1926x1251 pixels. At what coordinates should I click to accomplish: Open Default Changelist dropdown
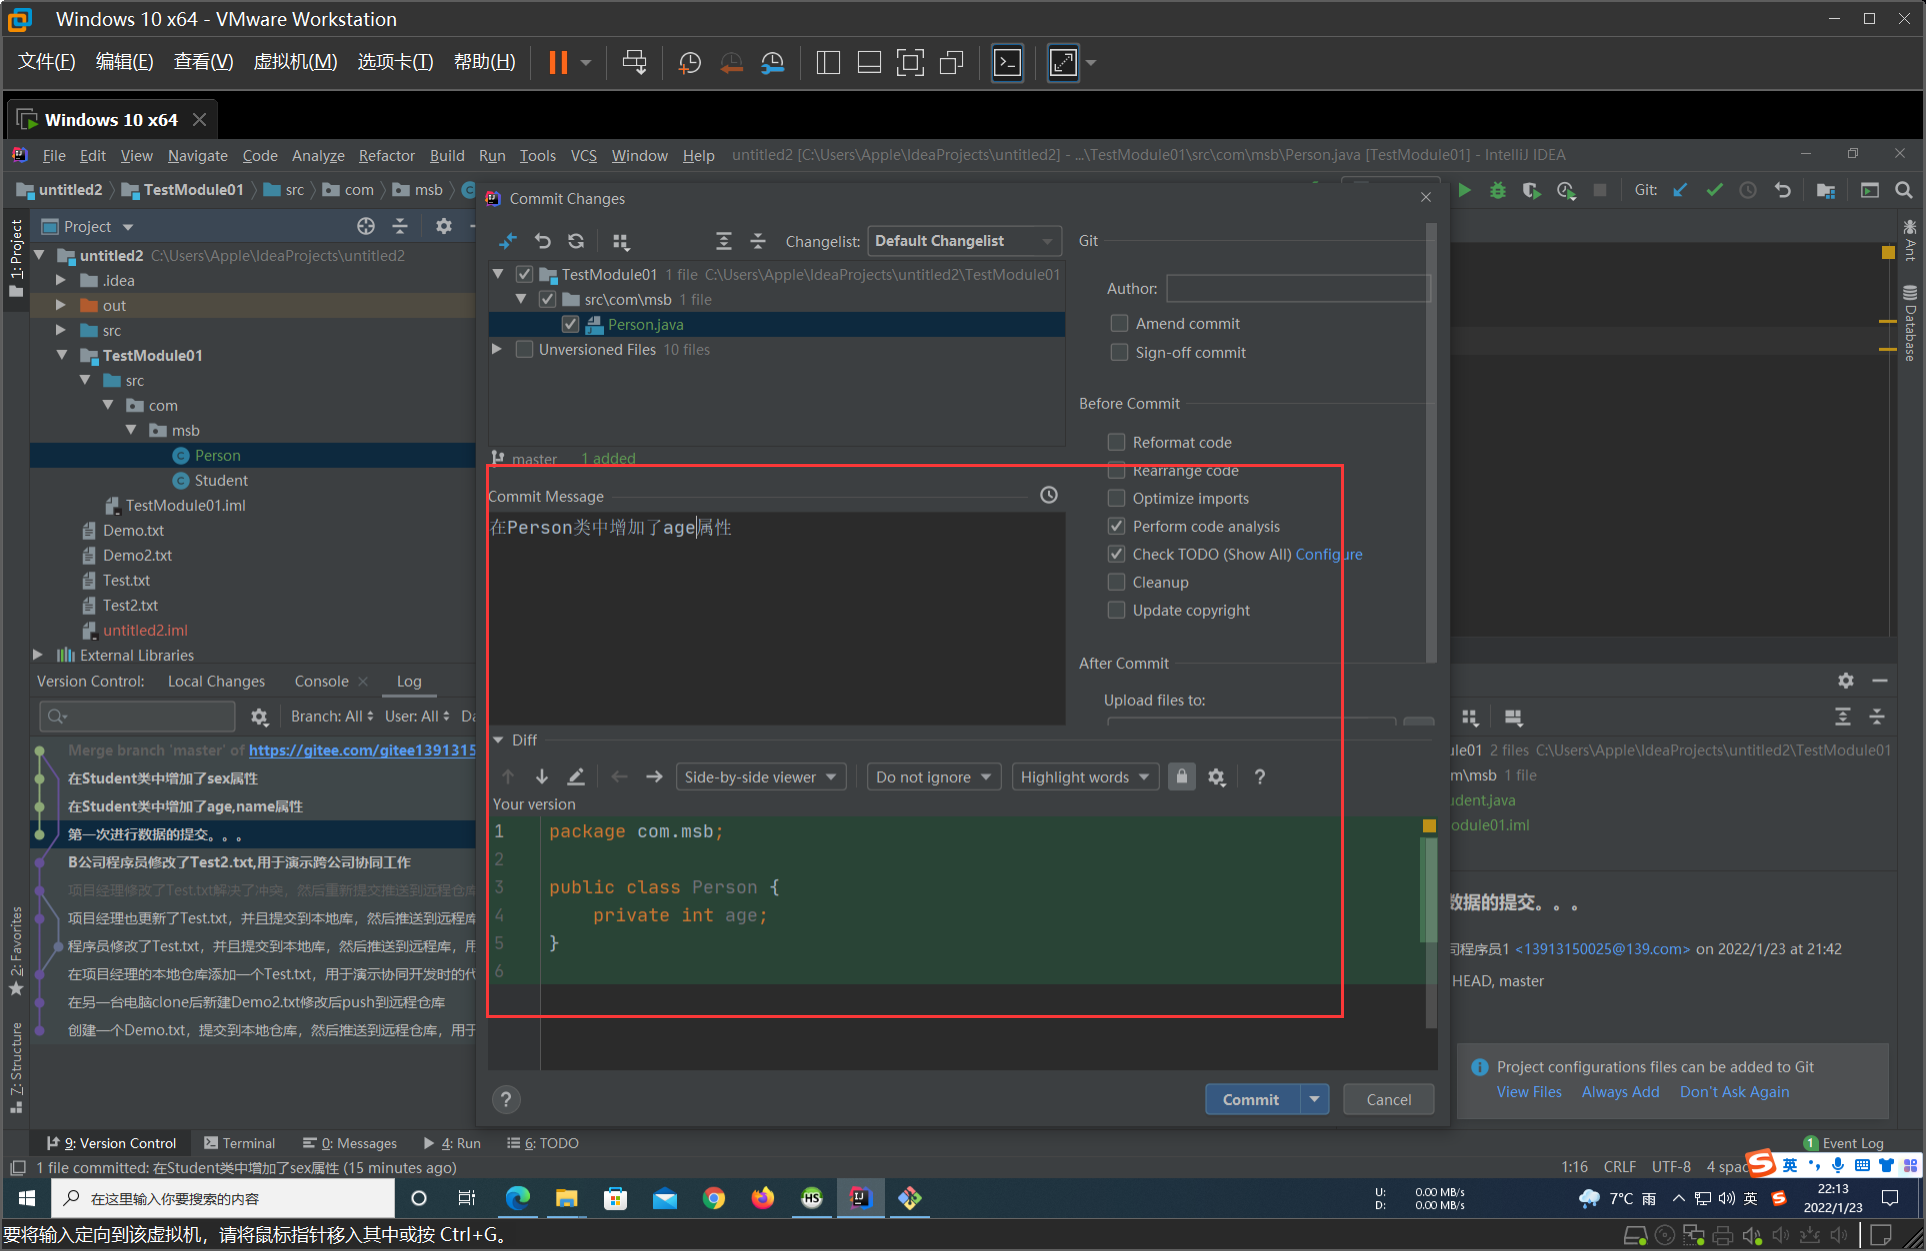(x=964, y=241)
